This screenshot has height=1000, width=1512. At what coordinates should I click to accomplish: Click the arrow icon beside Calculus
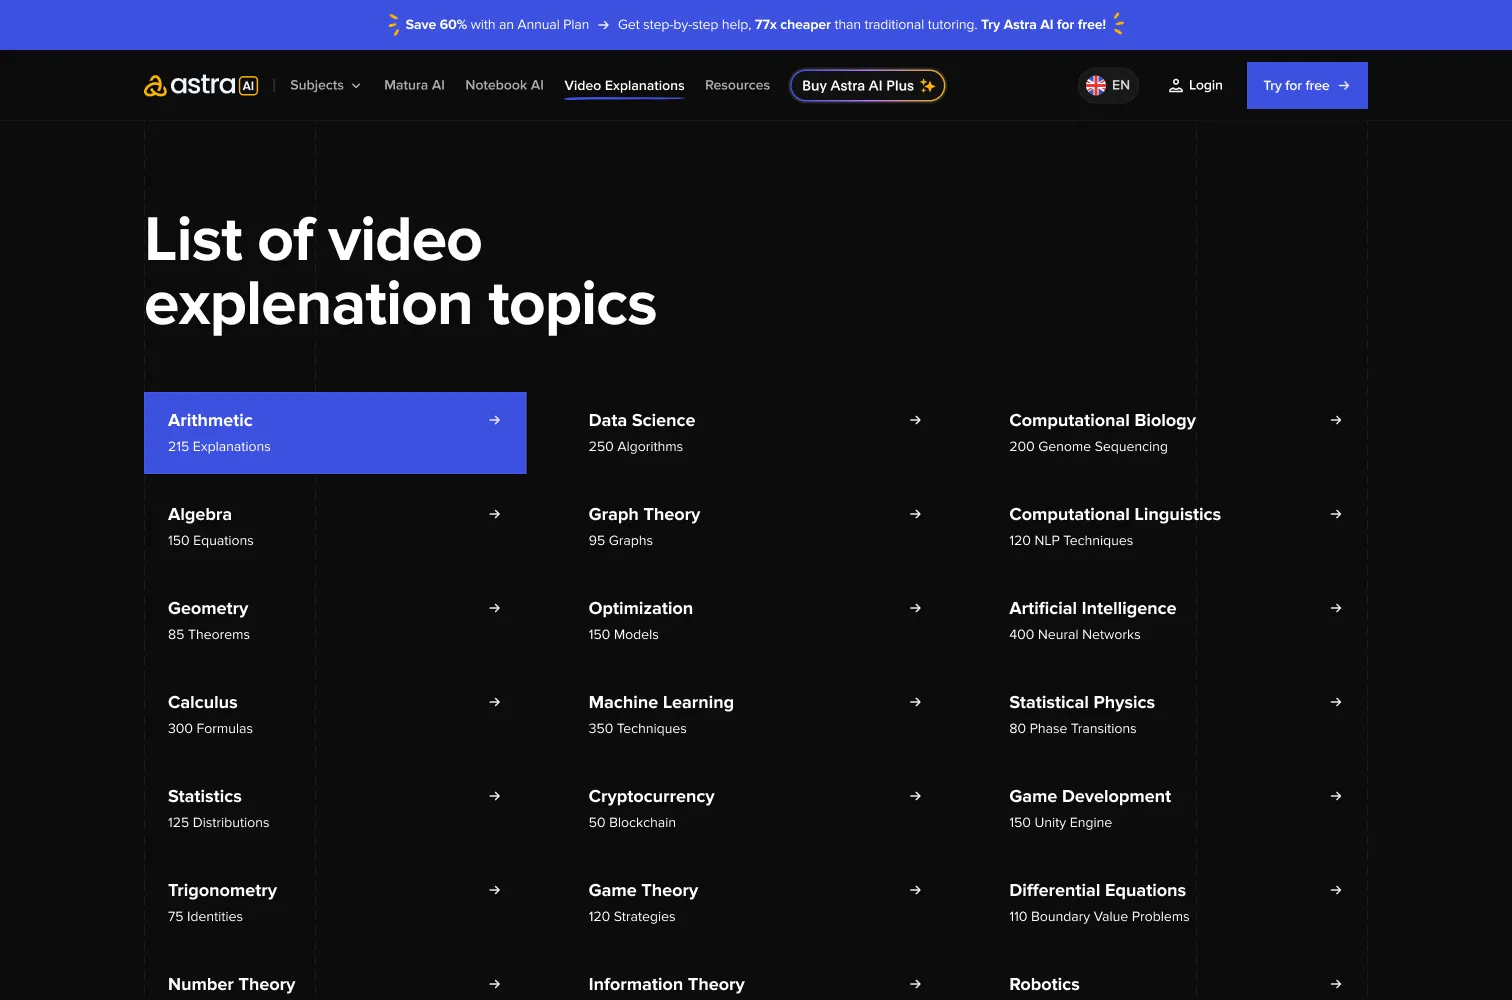[x=494, y=702]
